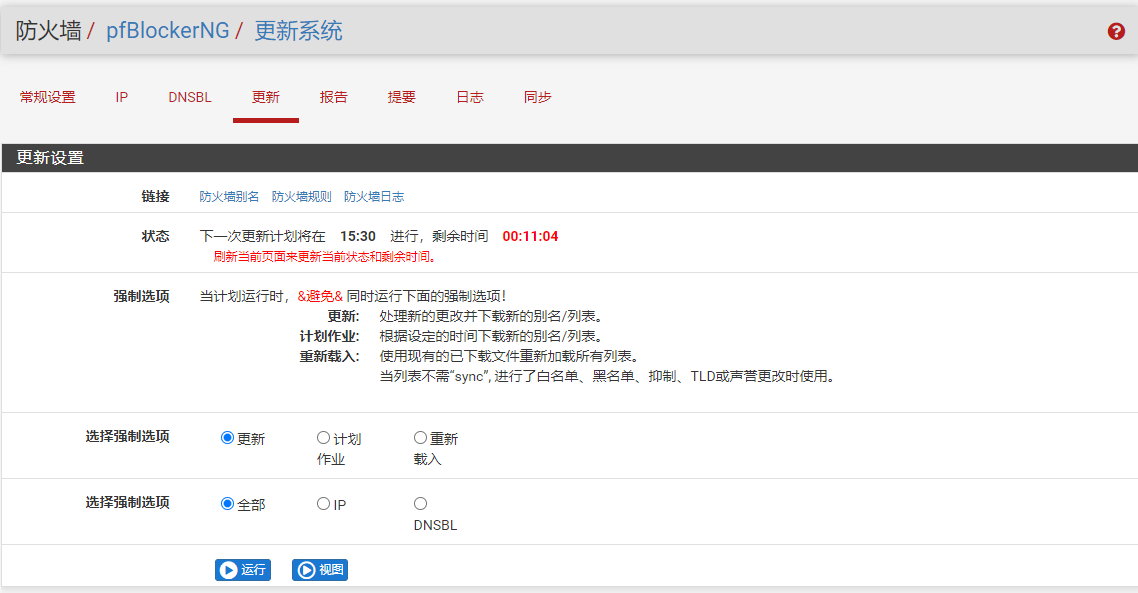This screenshot has width=1138, height=593.
Task: Select the 全部 radio button
Action: click(227, 504)
